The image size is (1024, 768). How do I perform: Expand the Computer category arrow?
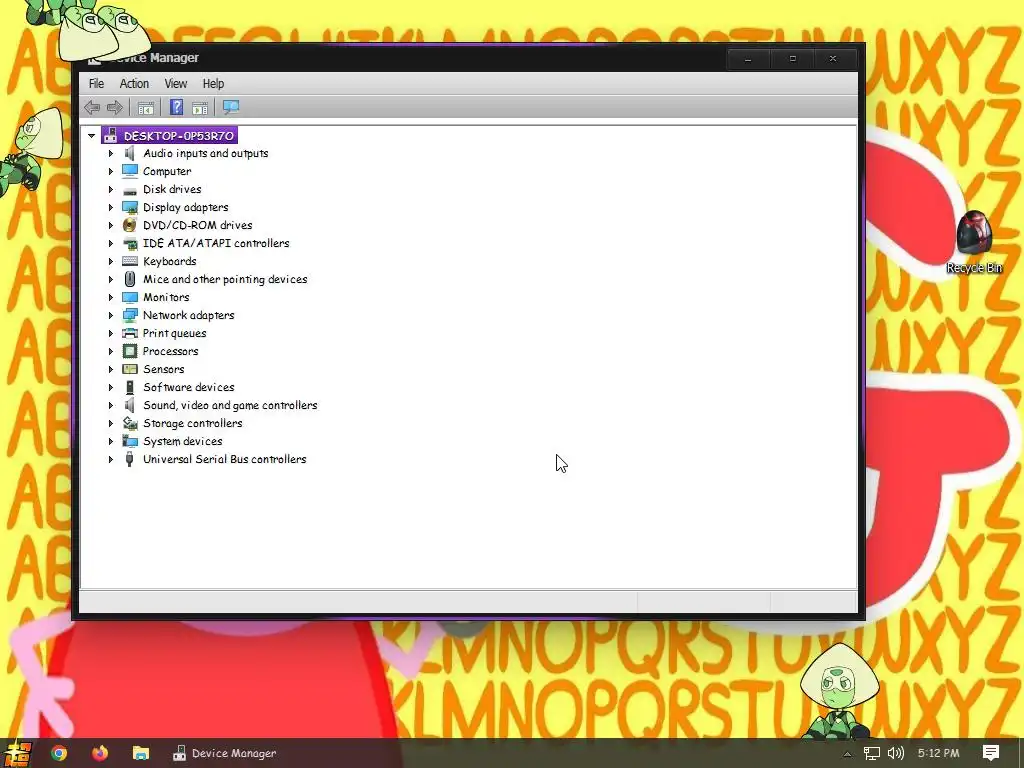point(110,171)
